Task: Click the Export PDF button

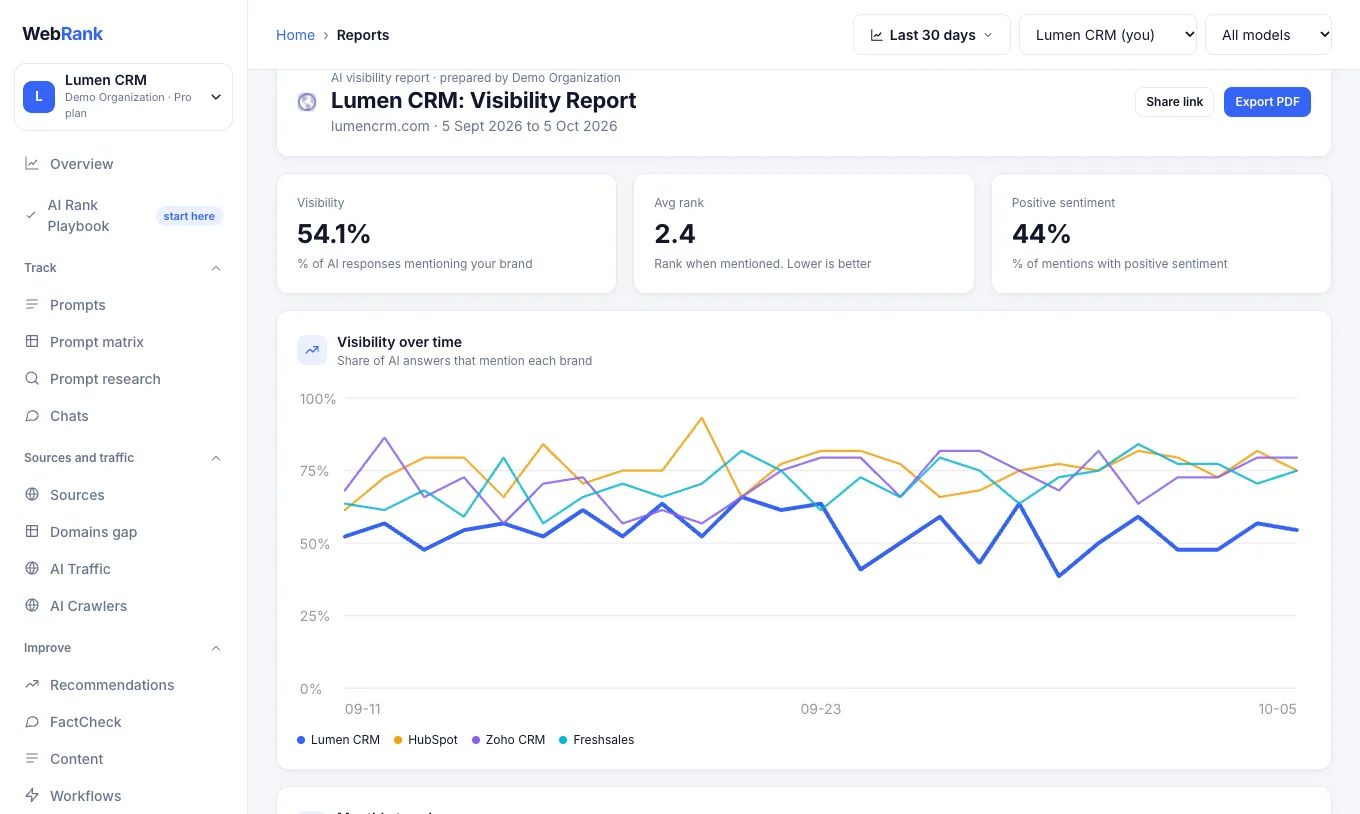Action: (1267, 102)
